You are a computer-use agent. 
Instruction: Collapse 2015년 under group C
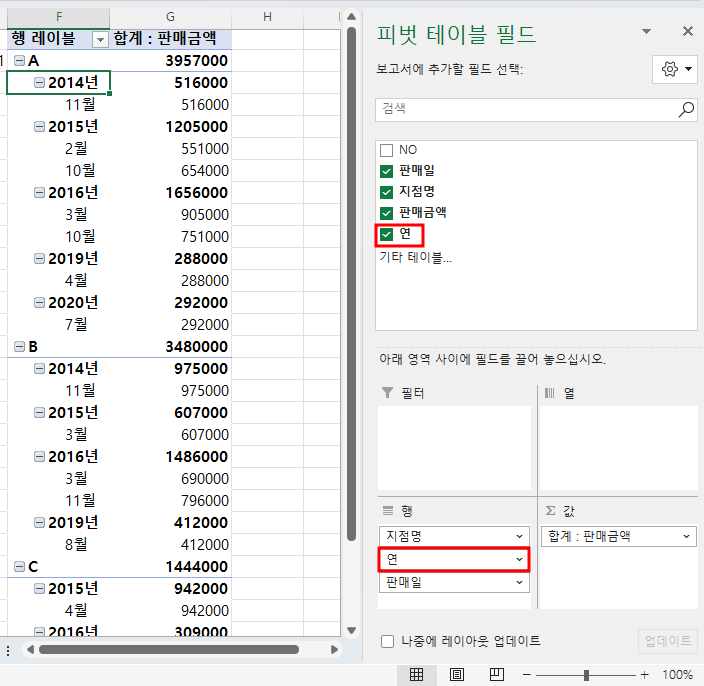point(40,589)
